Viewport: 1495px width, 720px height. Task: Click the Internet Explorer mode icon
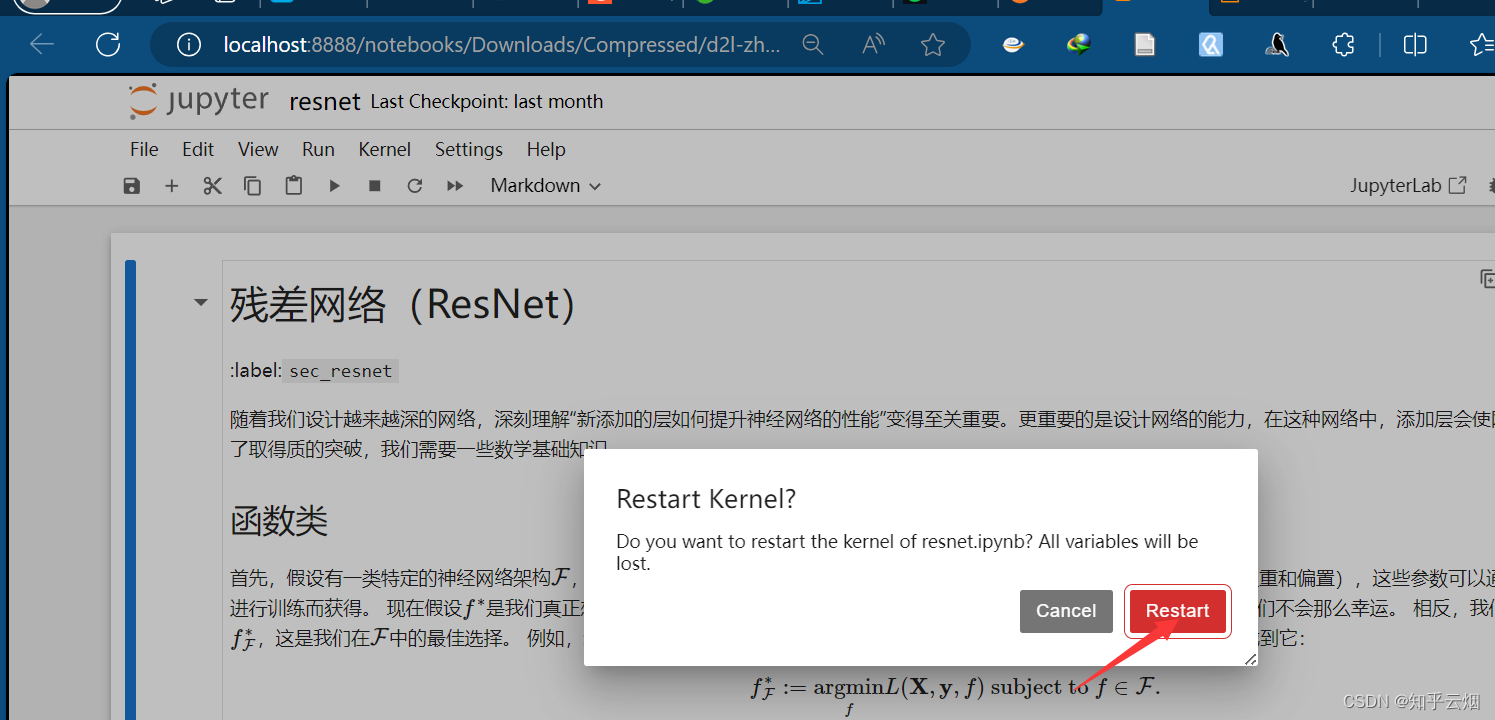(1013, 44)
